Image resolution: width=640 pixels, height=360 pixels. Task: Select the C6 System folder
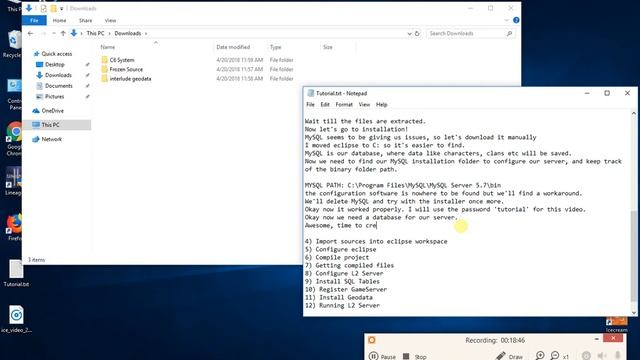pyautogui.click(x=122, y=60)
